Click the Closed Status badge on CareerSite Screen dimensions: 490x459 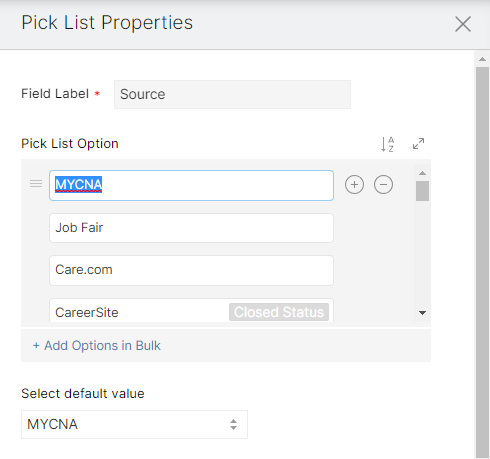pyautogui.click(x=279, y=312)
